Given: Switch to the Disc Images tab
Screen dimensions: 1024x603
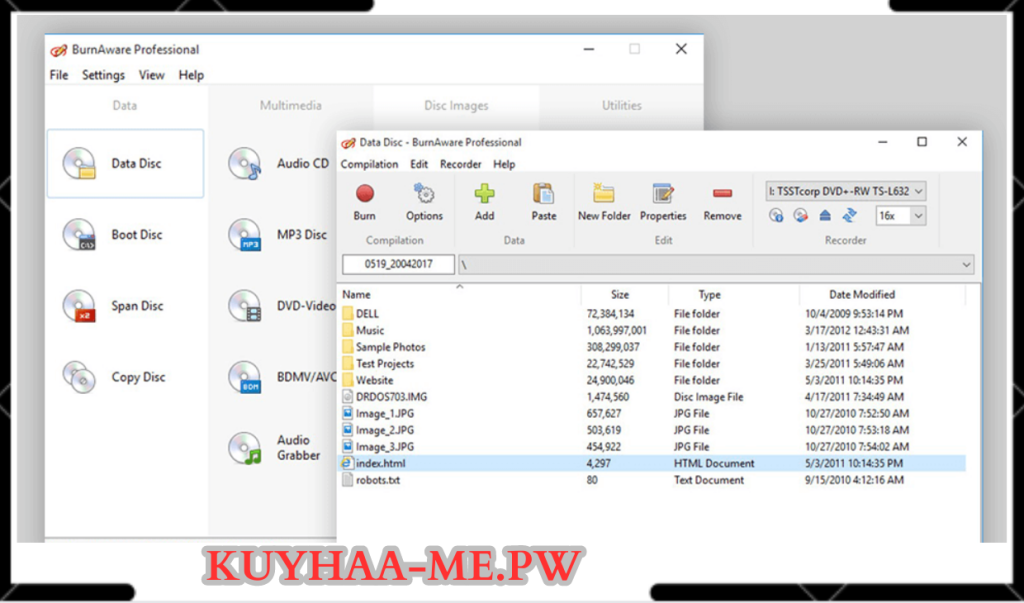Looking at the screenshot, I should (456, 105).
